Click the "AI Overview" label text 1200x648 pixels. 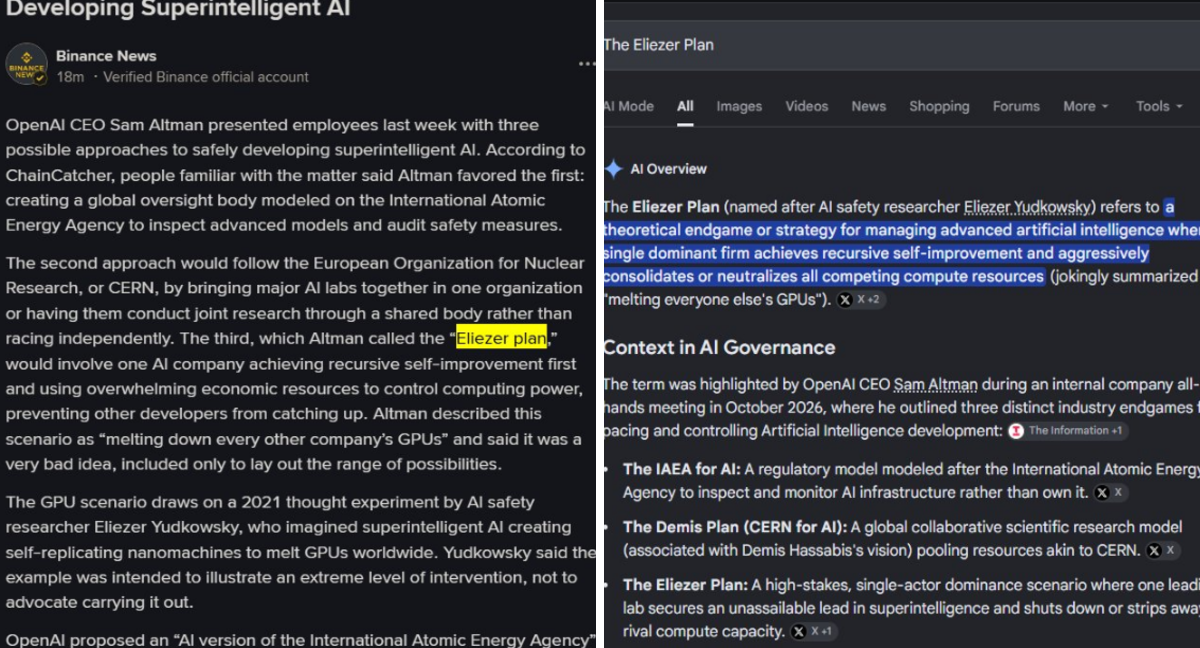coord(668,169)
